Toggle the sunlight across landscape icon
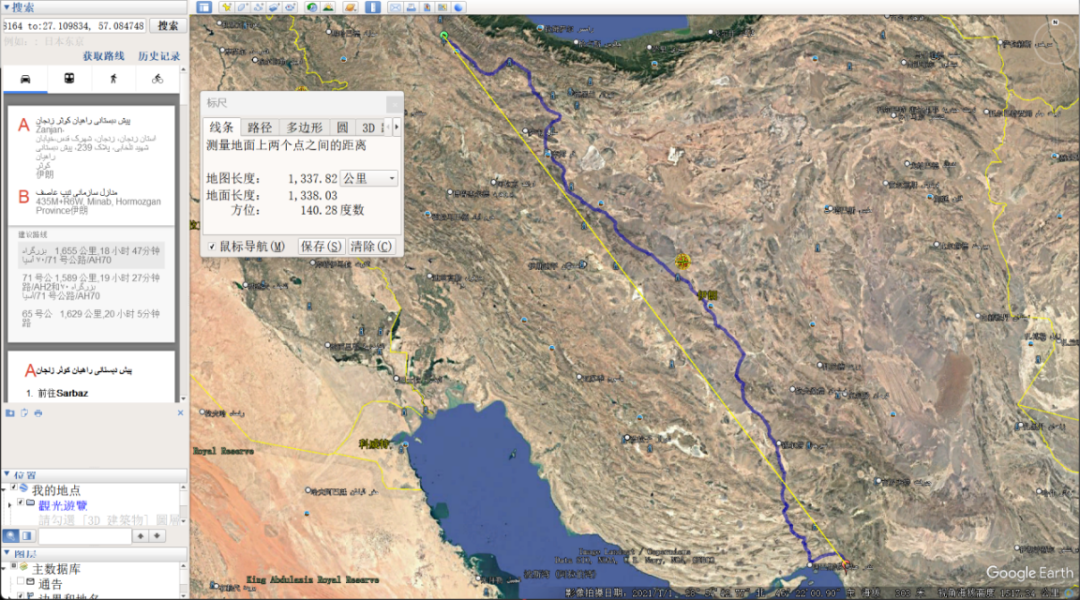The height and width of the screenshot is (600, 1080). point(328,7)
